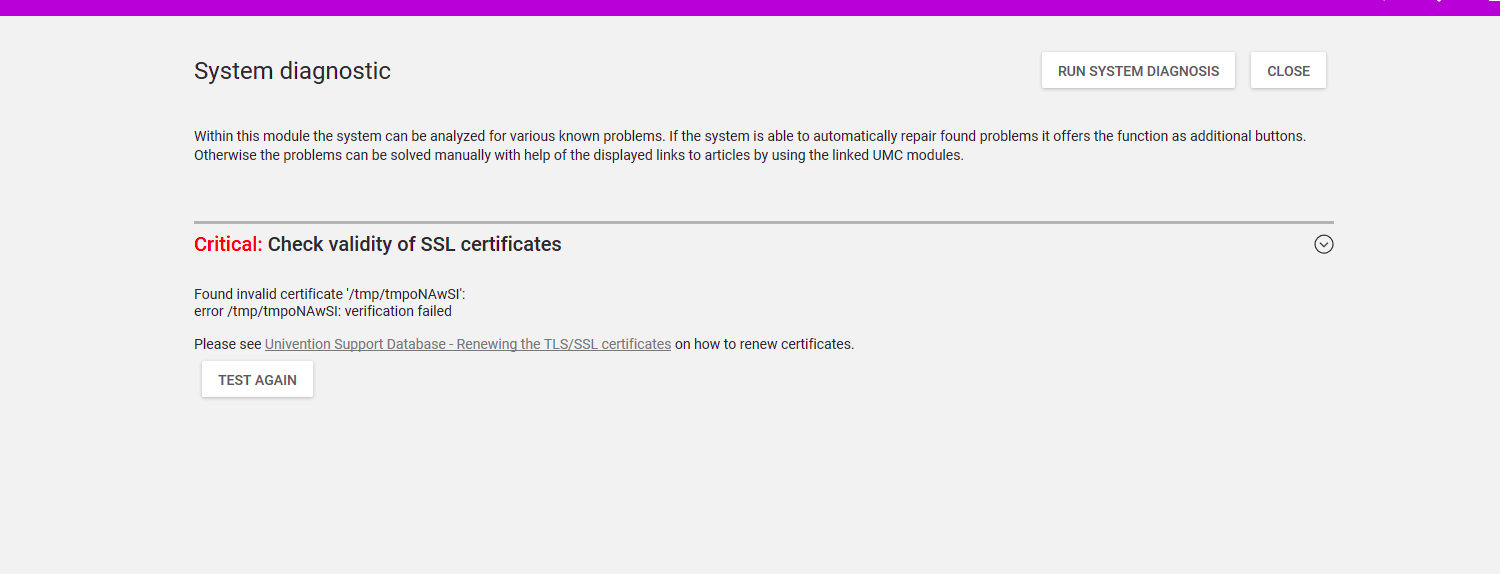Image resolution: width=1500 pixels, height=574 pixels.
Task: Click the System diagnostic page title
Action: tap(292, 71)
